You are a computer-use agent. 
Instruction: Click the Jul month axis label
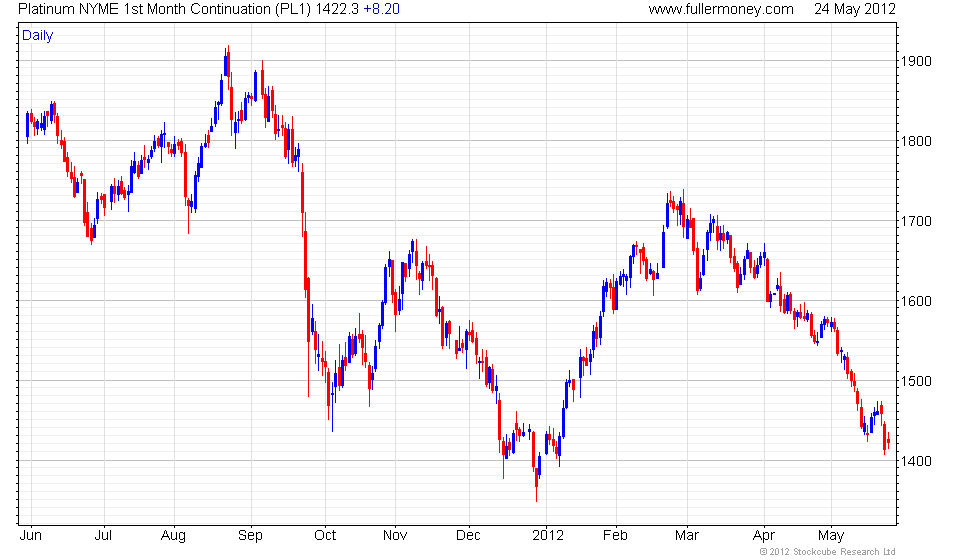(103, 536)
